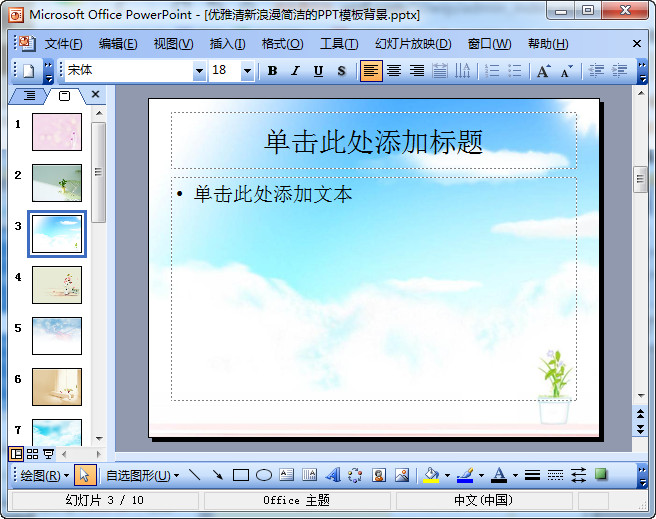Select the Rectangle tool
The width and height of the screenshot is (656, 519).
pyautogui.click(x=241, y=475)
